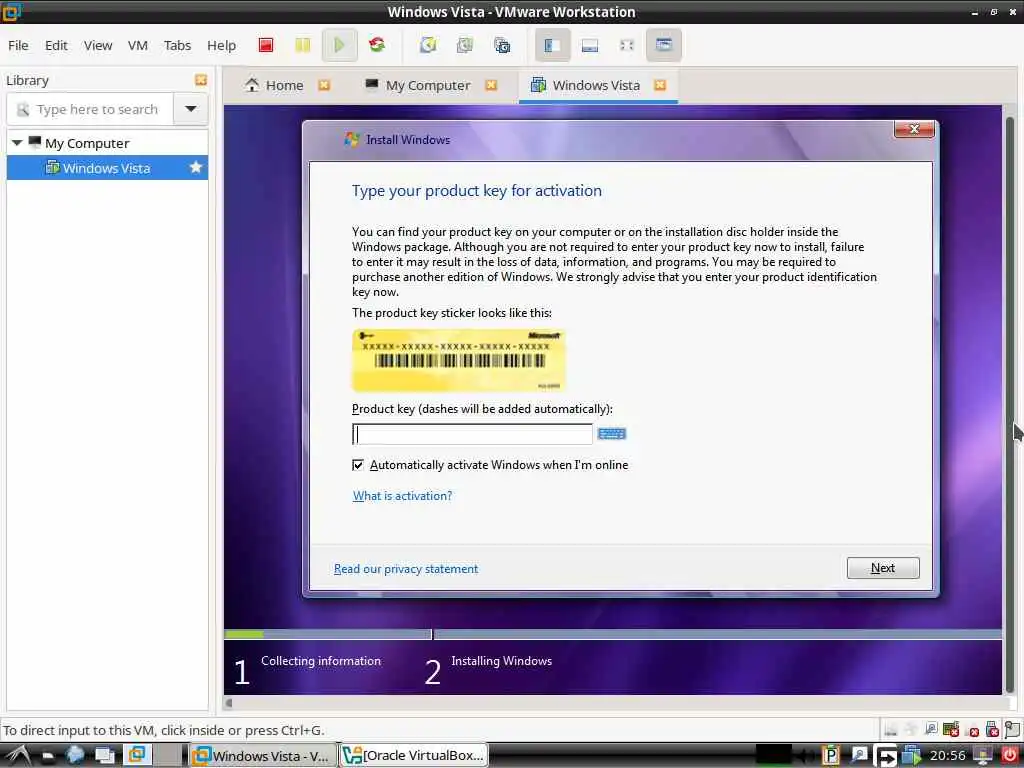Image resolution: width=1024 pixels, height=768 pixels.
Task: Open the Library search dropdown arrow
Action: click(x=191, y=109)
